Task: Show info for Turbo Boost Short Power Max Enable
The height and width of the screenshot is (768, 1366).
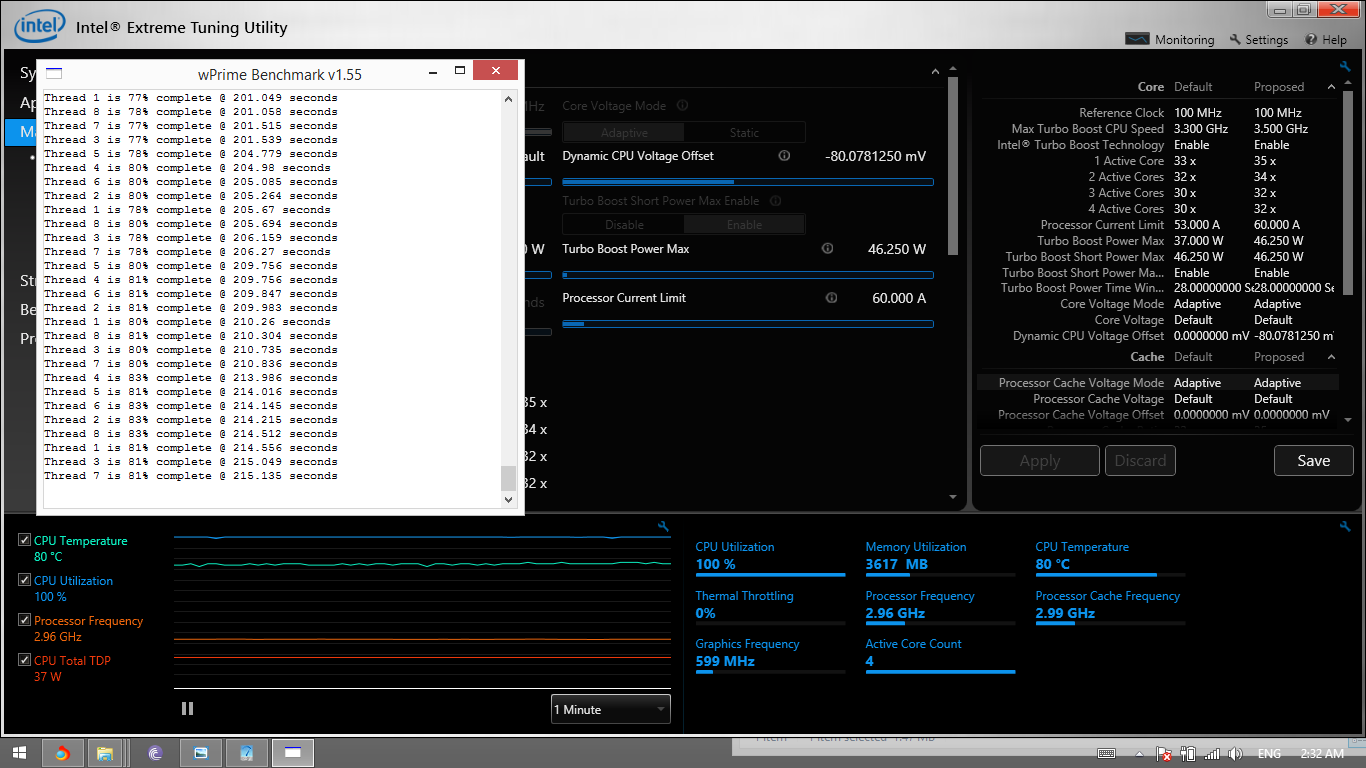Action: (x=776, y=201)
